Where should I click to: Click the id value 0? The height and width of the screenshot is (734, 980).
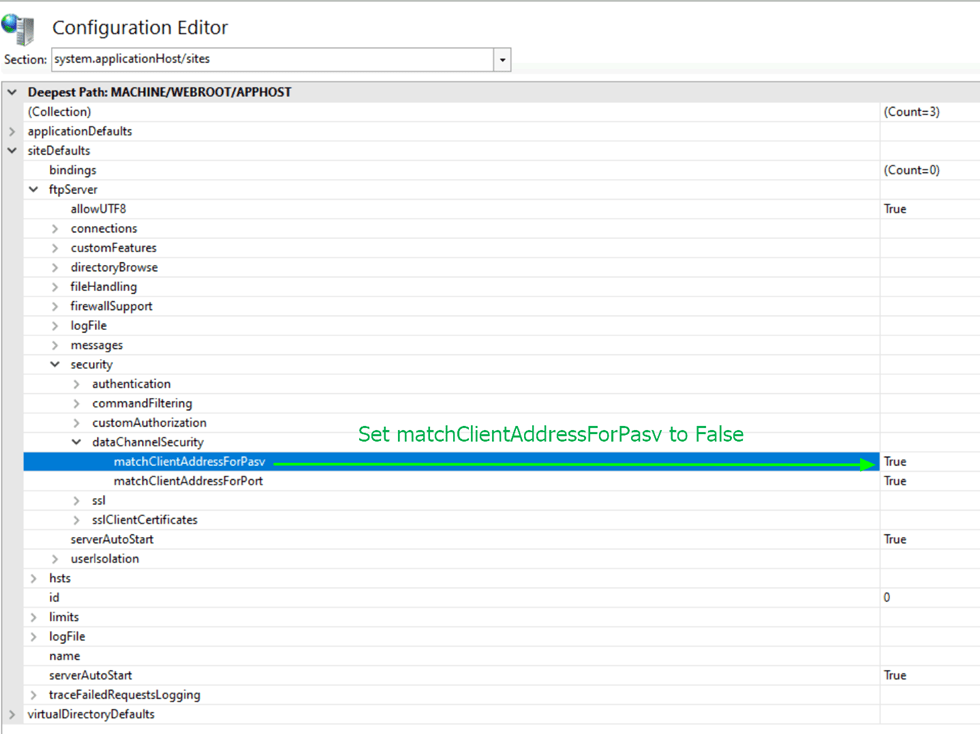tap(887, 598)
